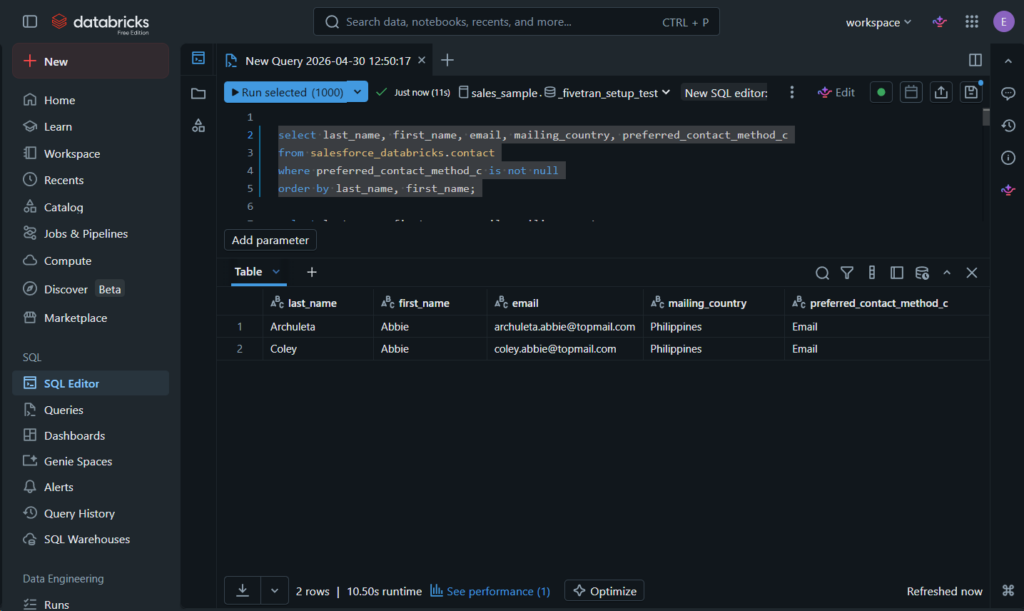Open download options dropdown arrow
The width and height of the screenshot is (1024, 611).
(274, 591)
